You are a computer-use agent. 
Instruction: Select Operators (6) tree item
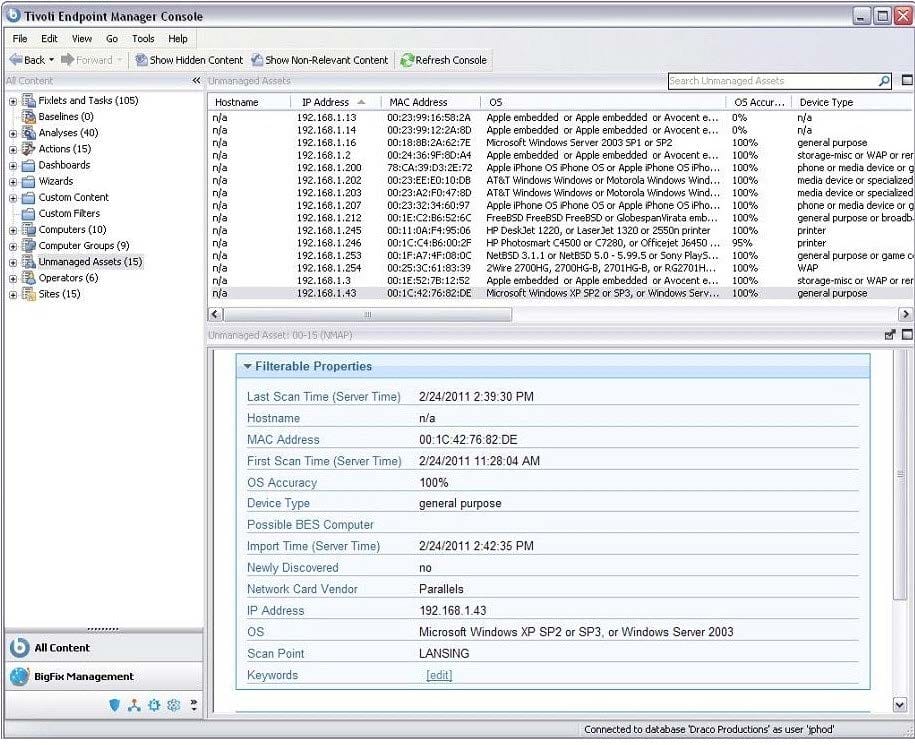point(68,278)
